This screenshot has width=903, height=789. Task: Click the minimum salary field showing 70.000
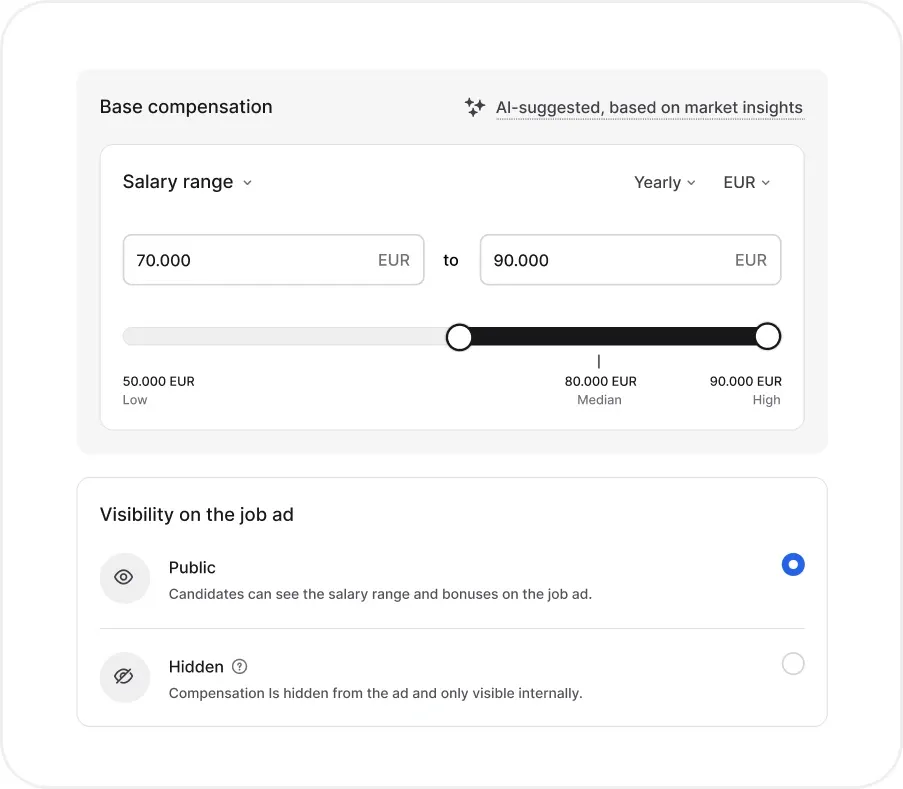274,260
